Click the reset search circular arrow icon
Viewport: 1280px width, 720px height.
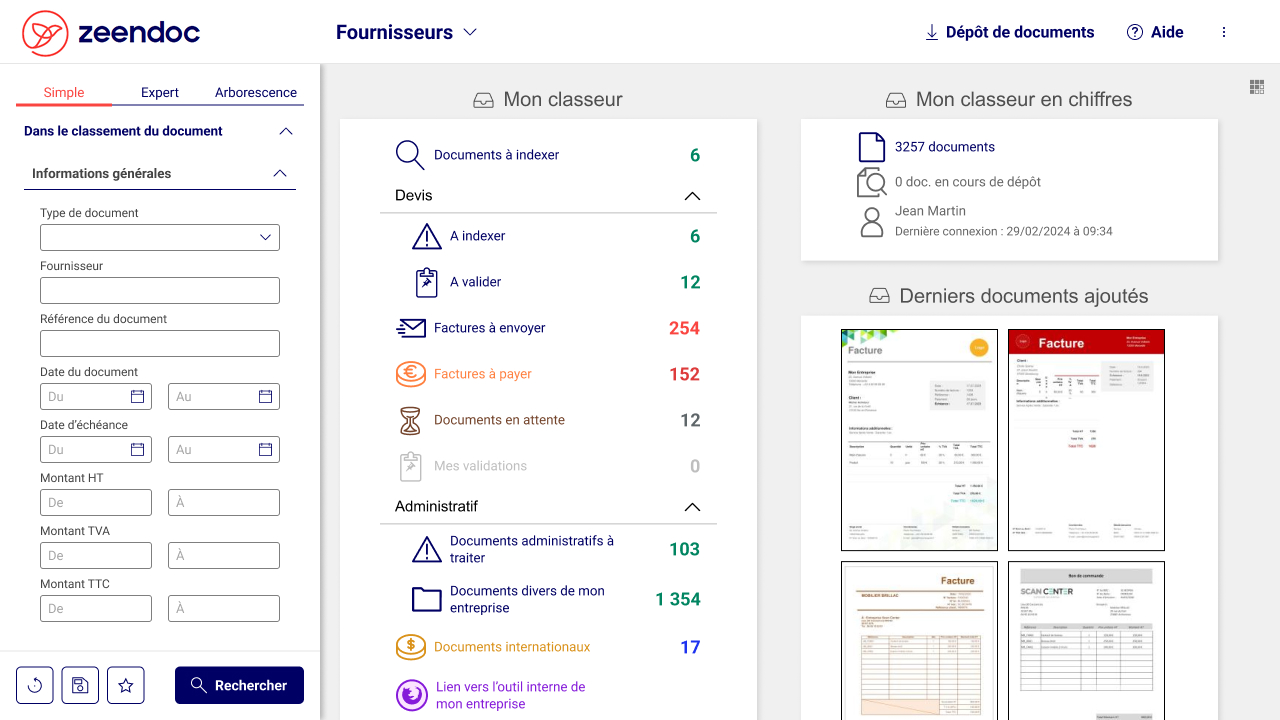[35, 685]
